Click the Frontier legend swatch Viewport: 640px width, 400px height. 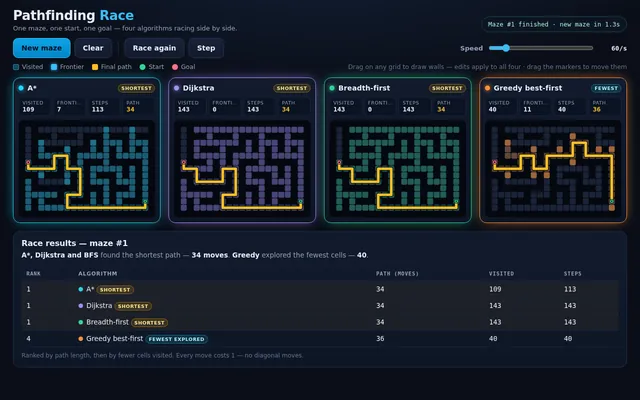(x=54, y=67)
